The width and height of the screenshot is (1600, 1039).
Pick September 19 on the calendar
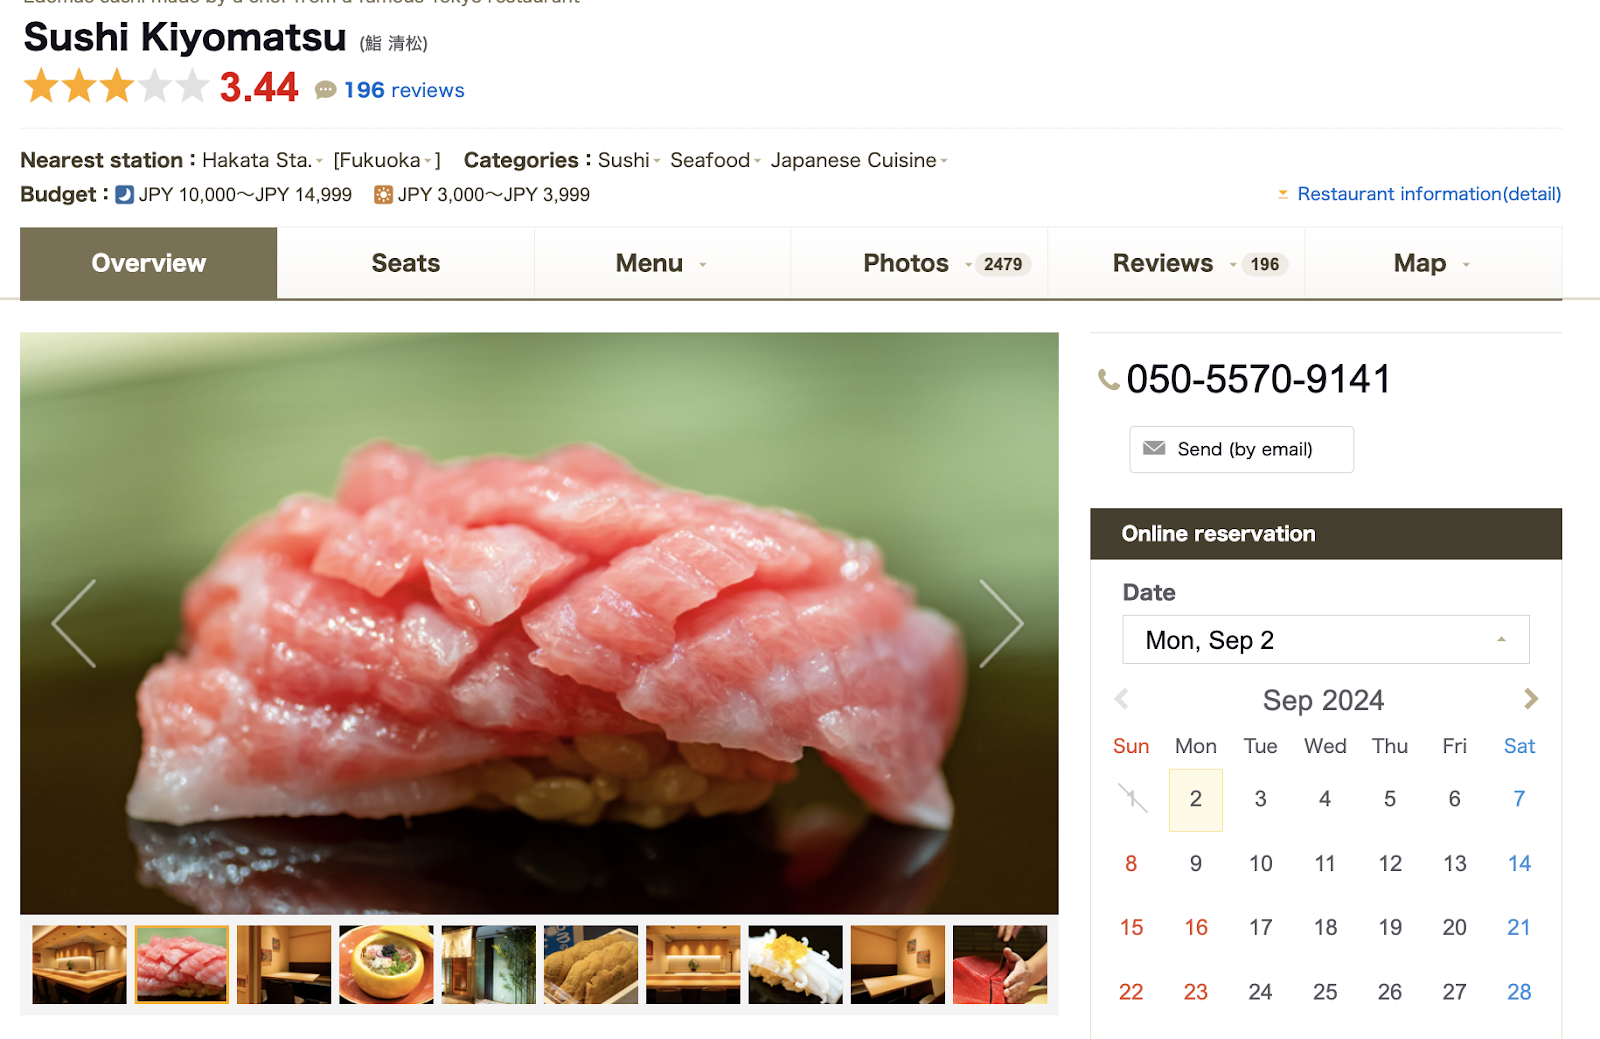(1390, 927)
